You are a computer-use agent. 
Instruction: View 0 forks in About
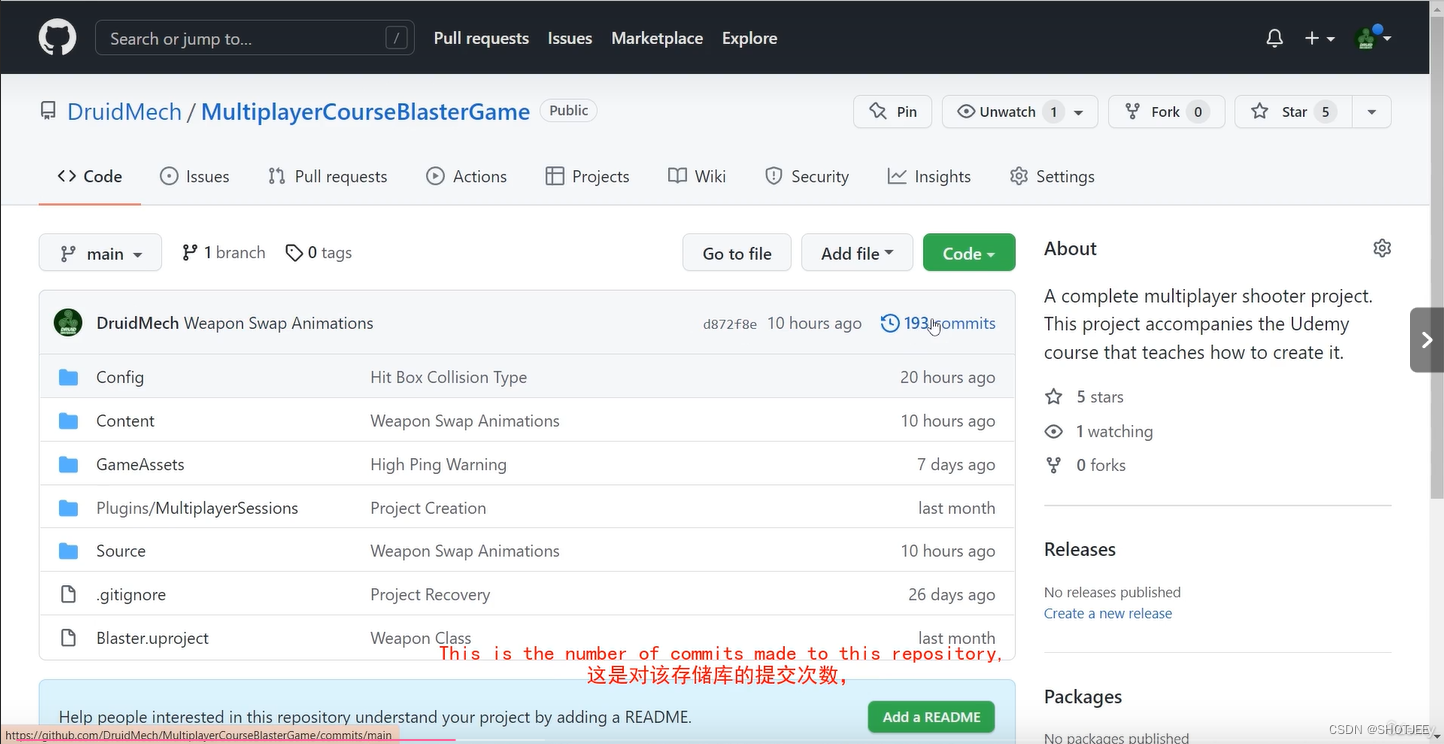point(1085,465)
